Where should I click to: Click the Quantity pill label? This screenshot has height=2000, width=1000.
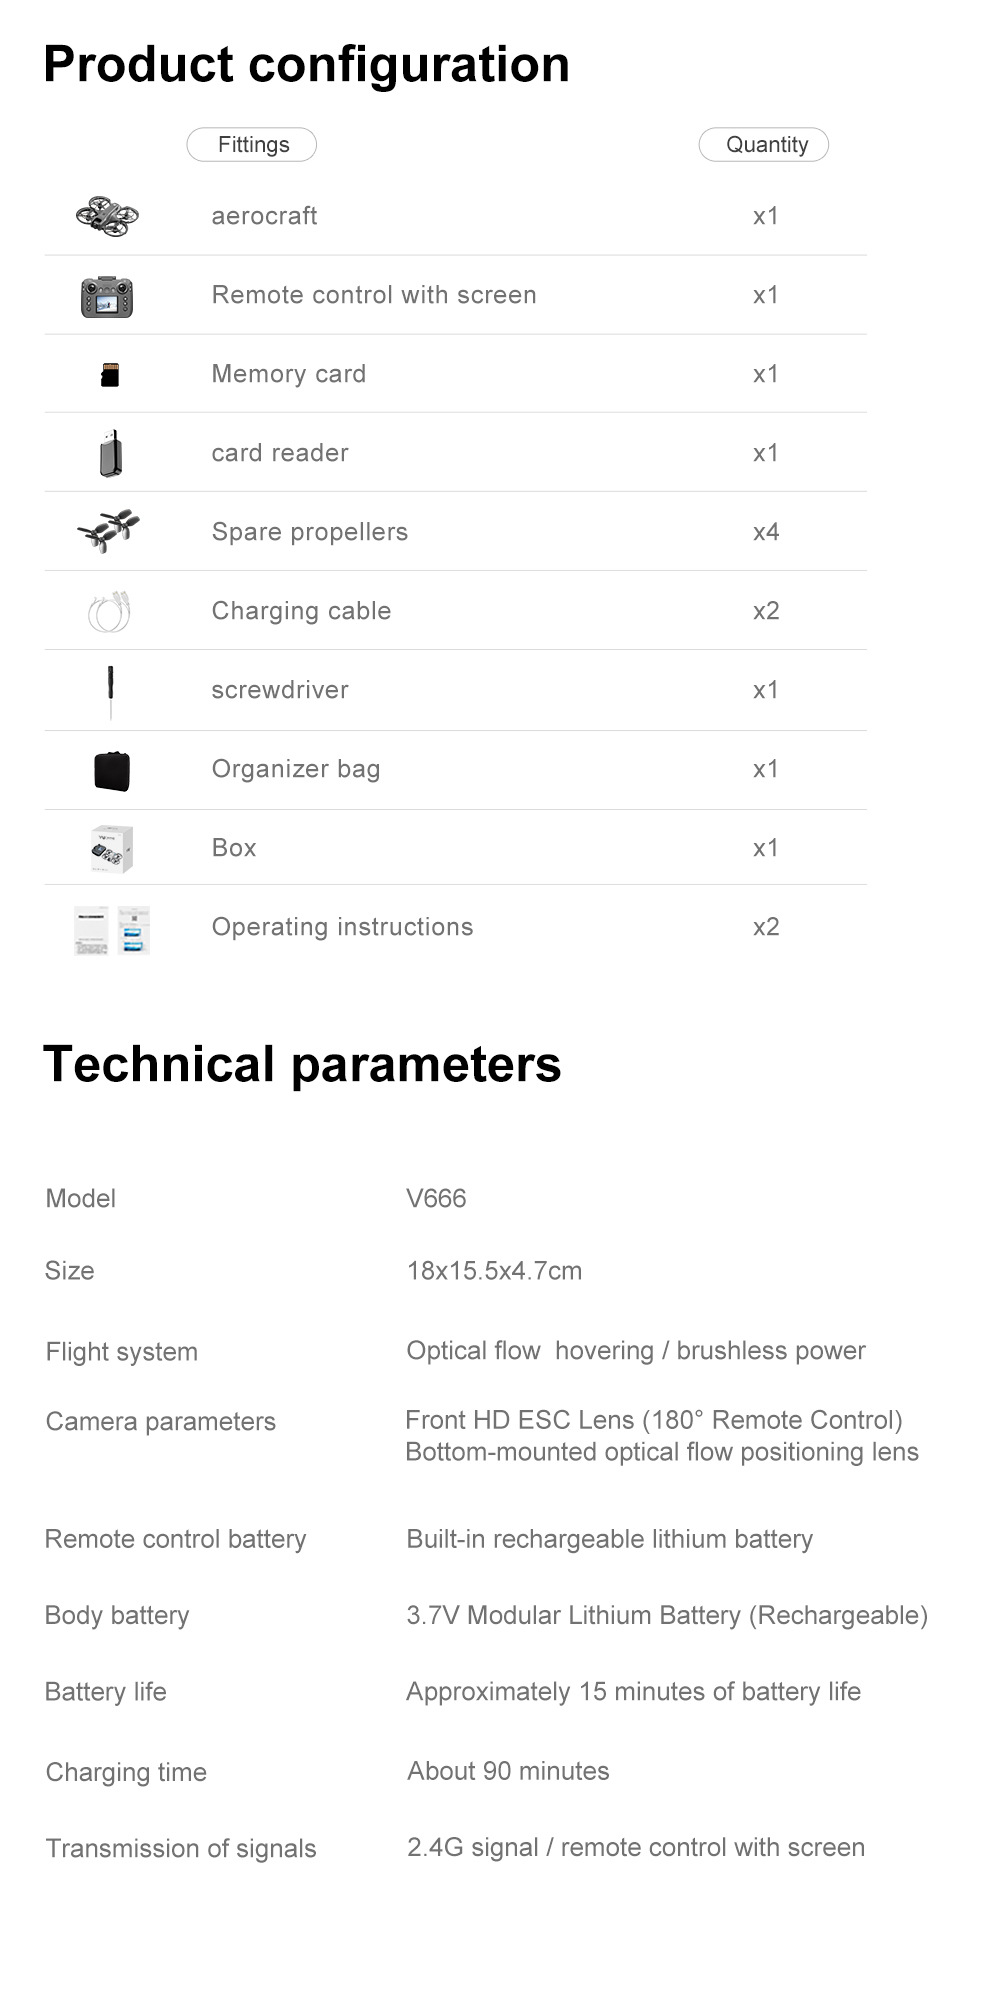coord(765,145)
